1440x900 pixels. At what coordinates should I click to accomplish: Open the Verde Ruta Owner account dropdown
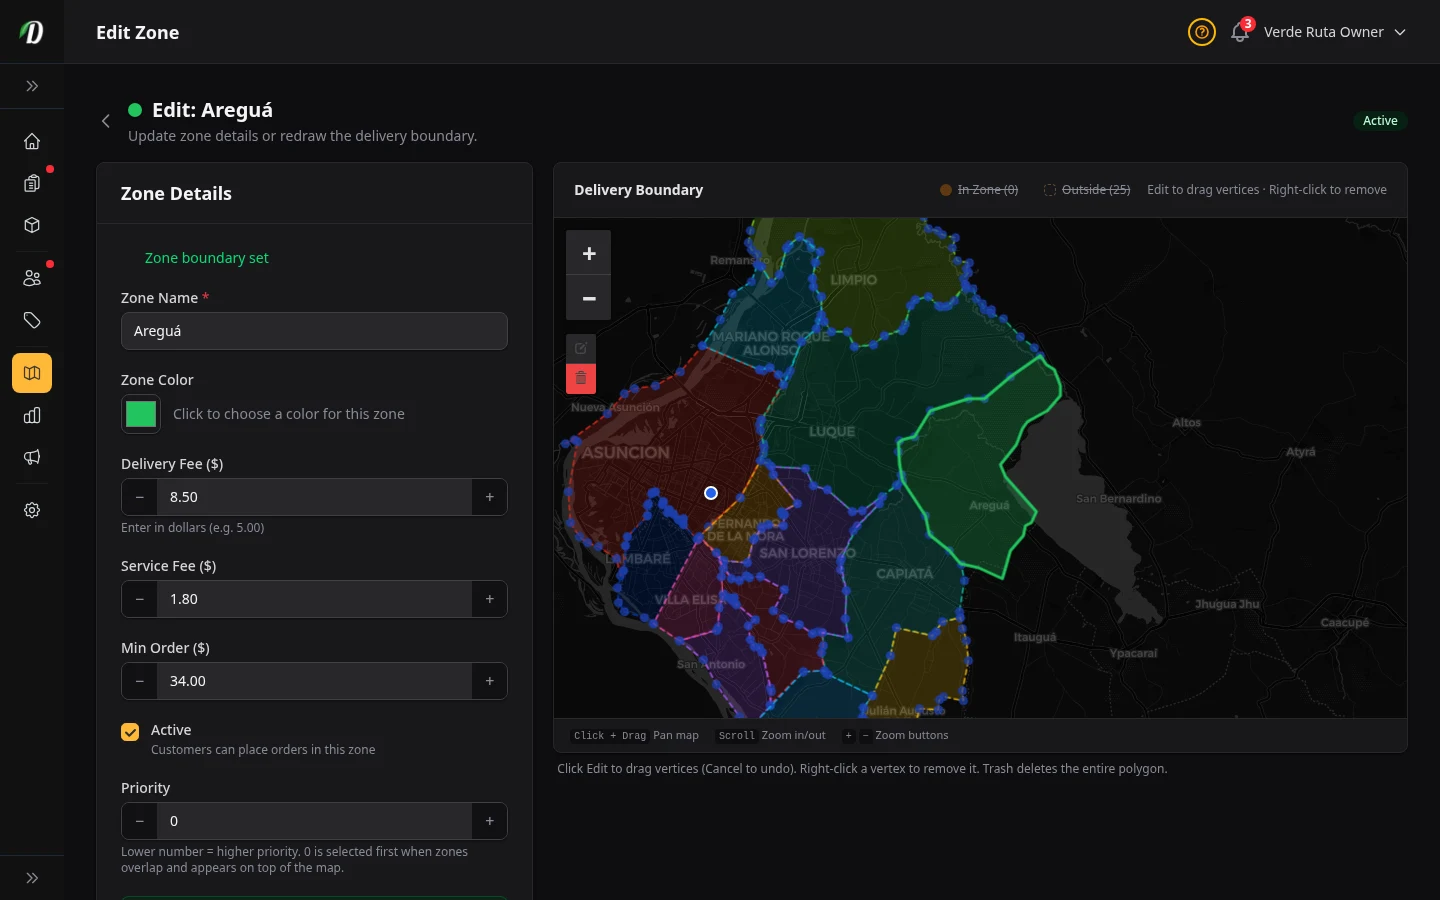(x=1334, y=31)
